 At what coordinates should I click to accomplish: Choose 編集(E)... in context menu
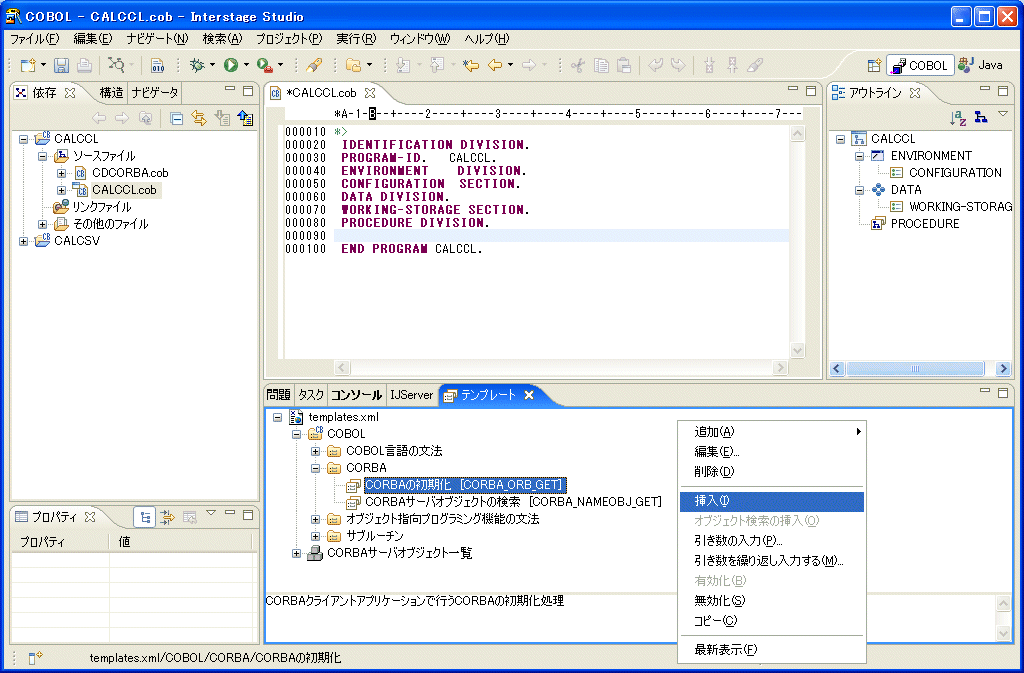[772, 452]
